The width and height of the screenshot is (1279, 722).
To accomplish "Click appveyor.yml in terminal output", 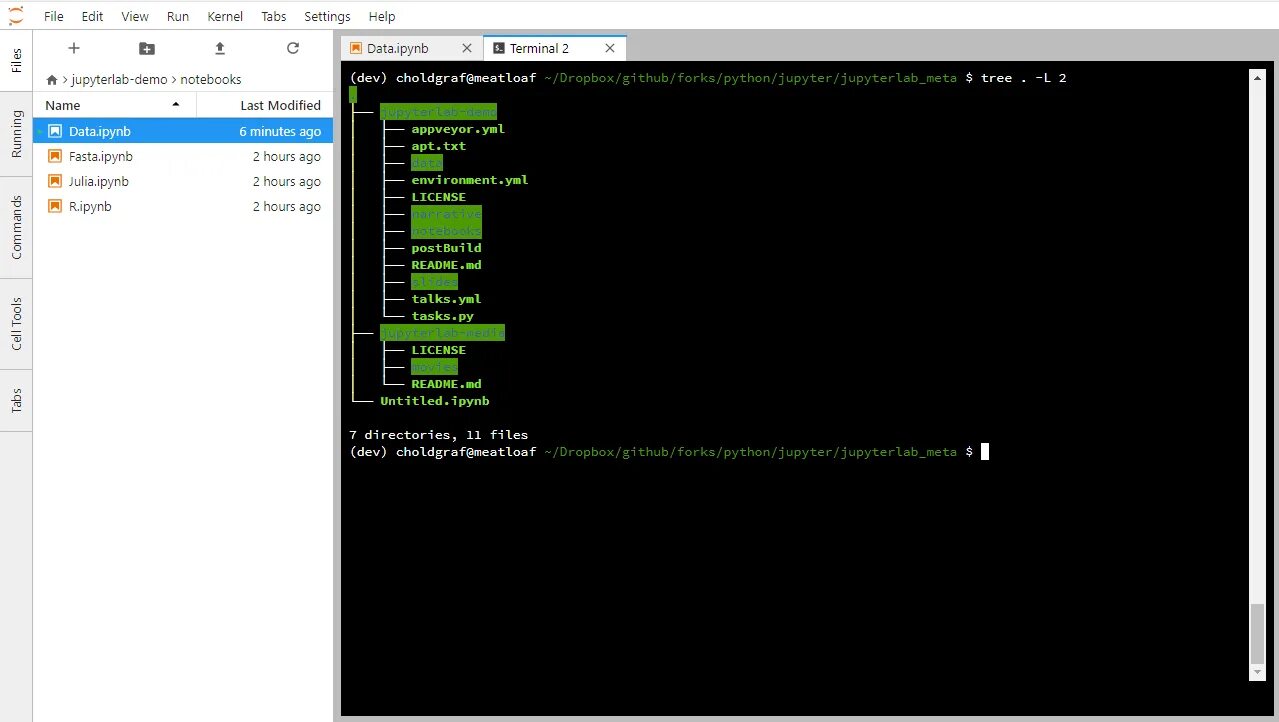I will point(458,129).
